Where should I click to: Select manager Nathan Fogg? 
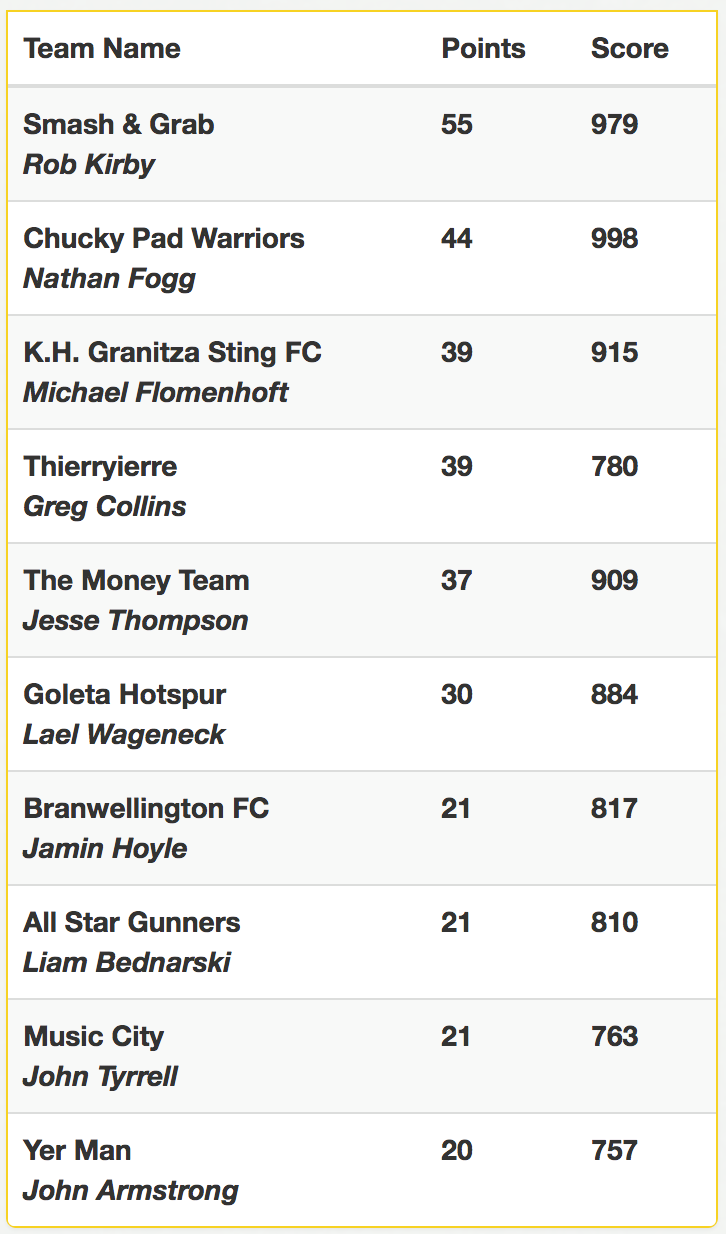109,278
